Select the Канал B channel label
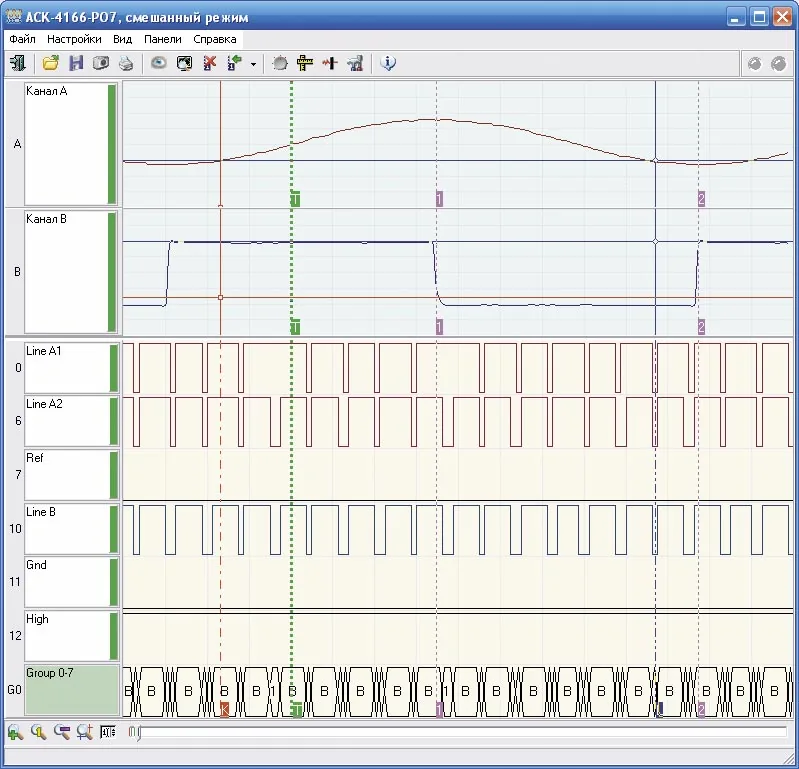799x769 pixels. [46, 219]
